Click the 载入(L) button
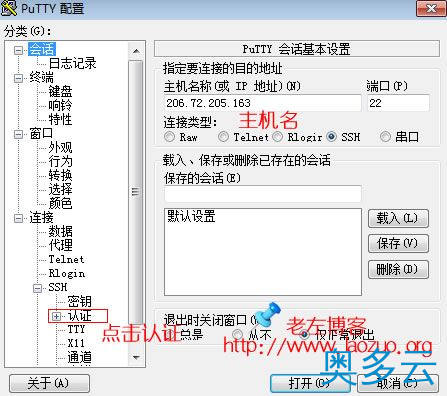Viewport: 447px width, 396px height. coord(398,219)
